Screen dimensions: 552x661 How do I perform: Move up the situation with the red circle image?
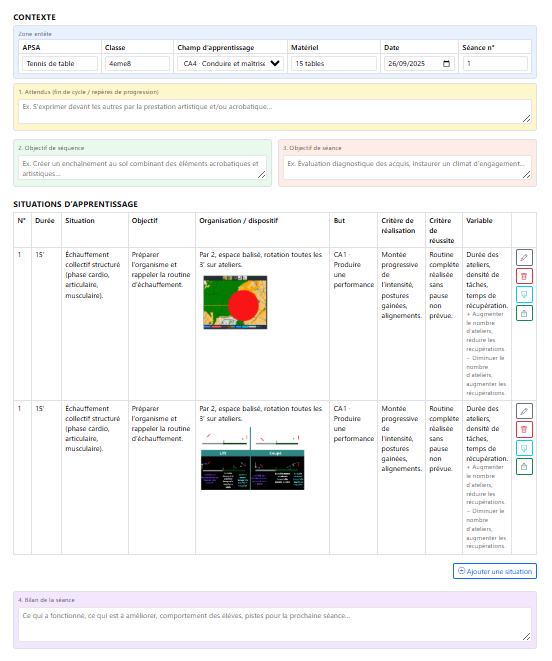pyautogui.click(x=524, y=313)
